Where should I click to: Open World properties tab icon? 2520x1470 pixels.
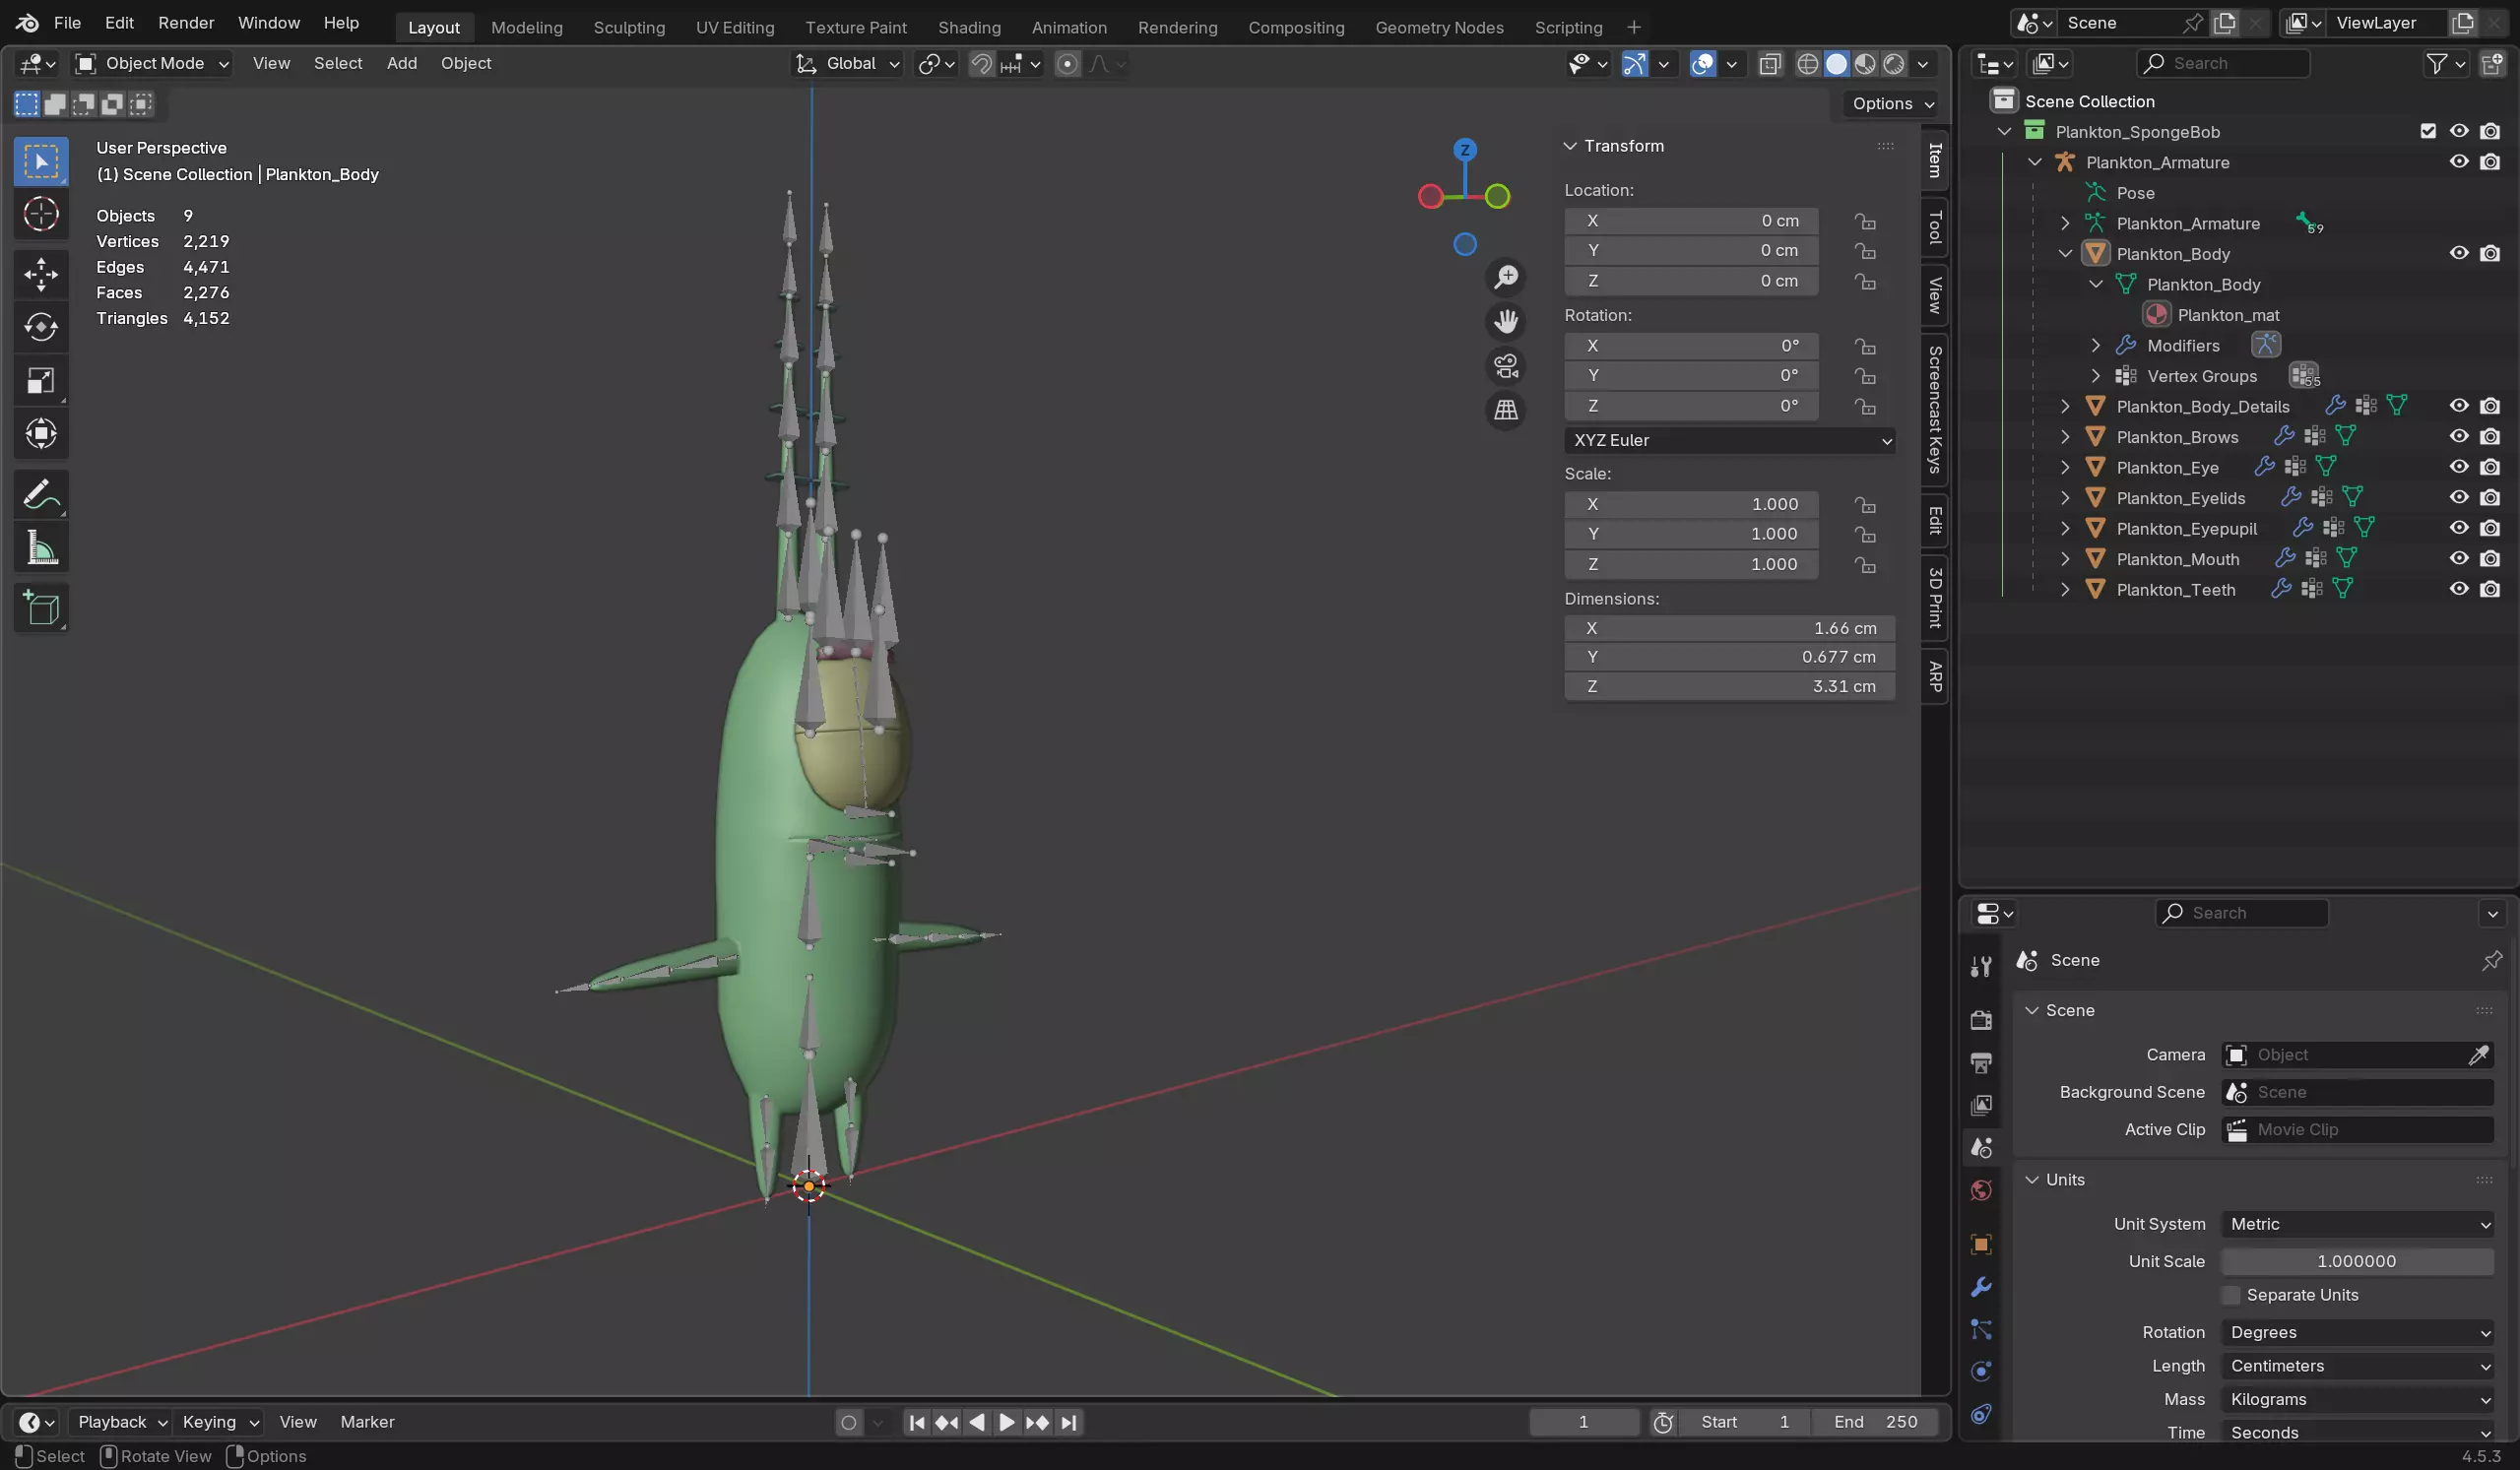1981,1190
